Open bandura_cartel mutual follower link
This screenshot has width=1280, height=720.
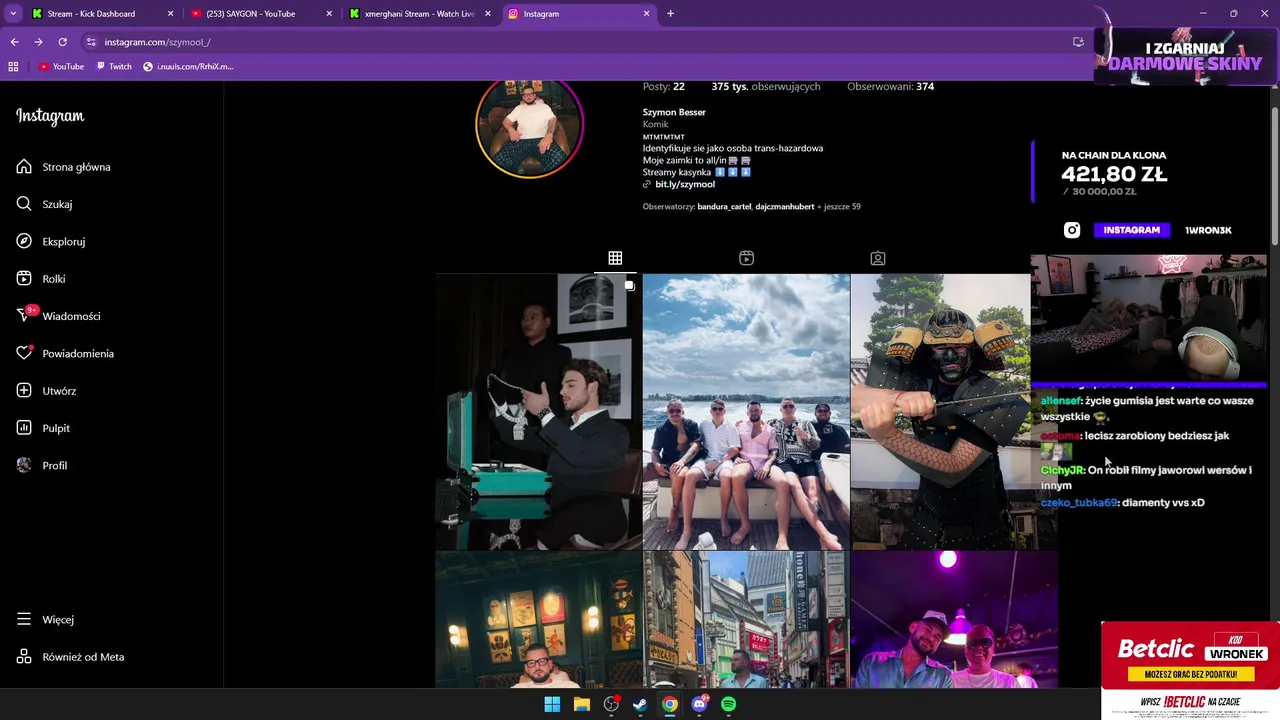pyautogui.click(x=724, y=206)
